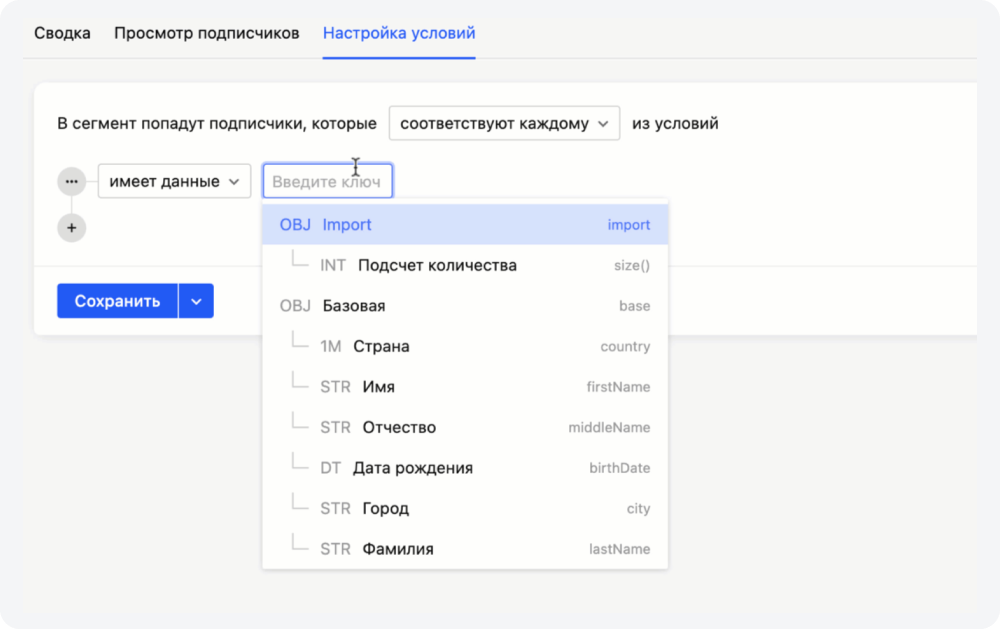Screen dimensions: 1000x629
Task: Expand the 'имеет данные' dropdown
Action: pyautogui.click(x=174, y=182)
